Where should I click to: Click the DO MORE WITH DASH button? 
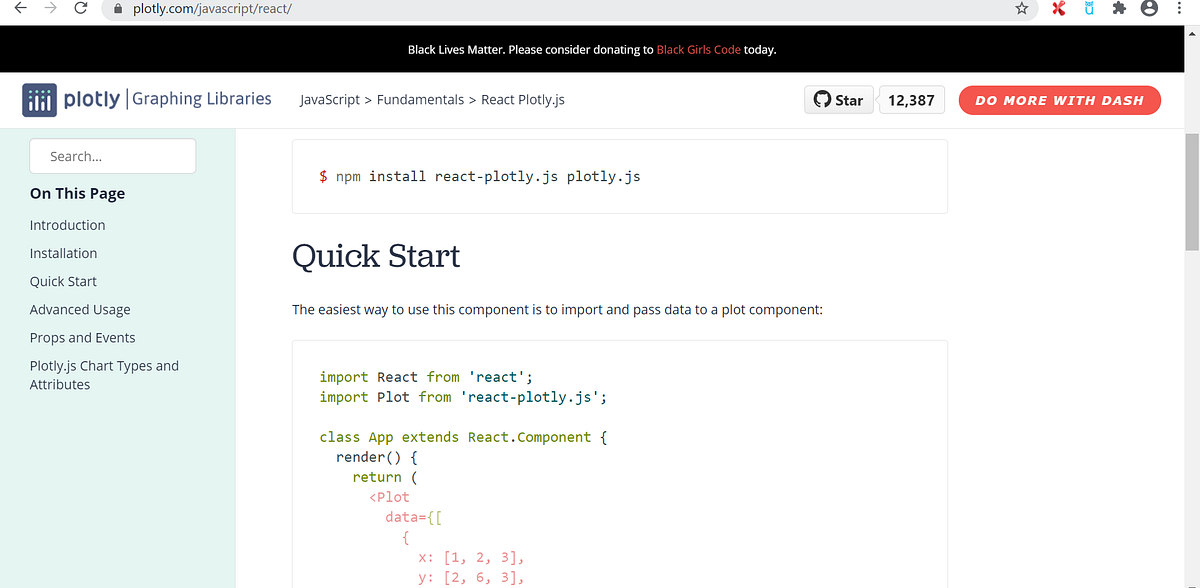1059,100
